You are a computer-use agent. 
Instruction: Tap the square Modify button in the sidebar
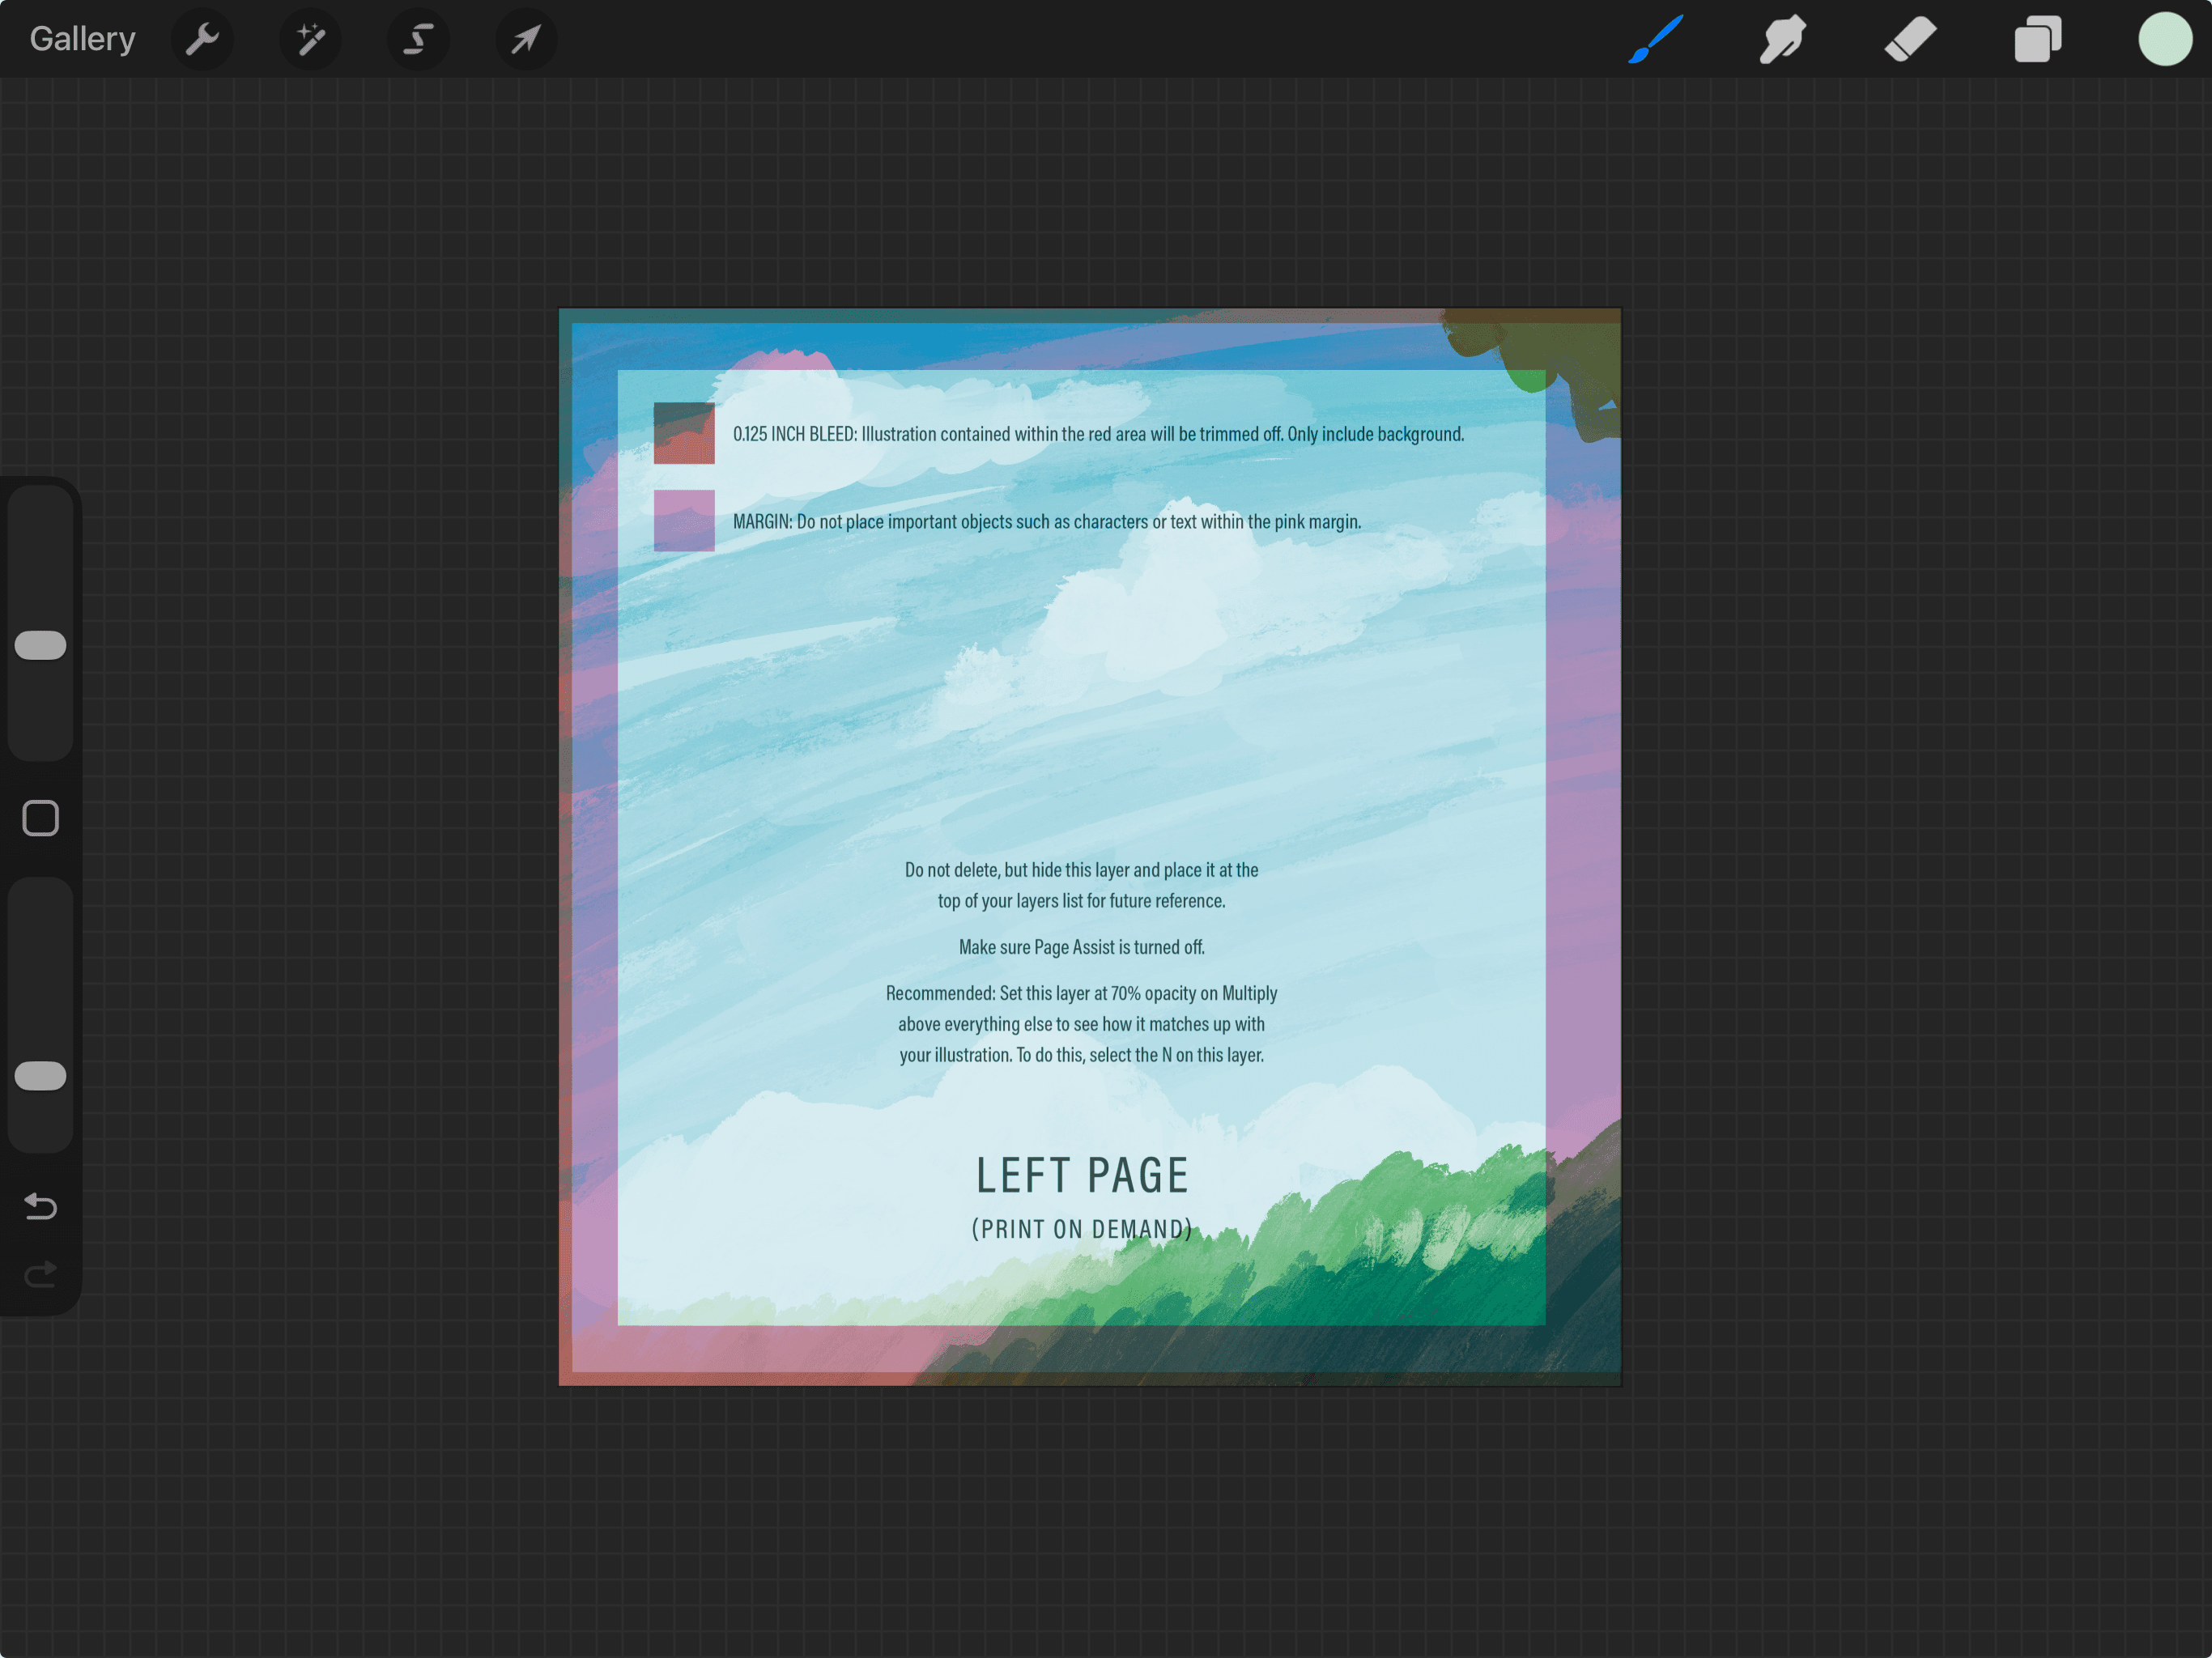[x=40, y=818]
